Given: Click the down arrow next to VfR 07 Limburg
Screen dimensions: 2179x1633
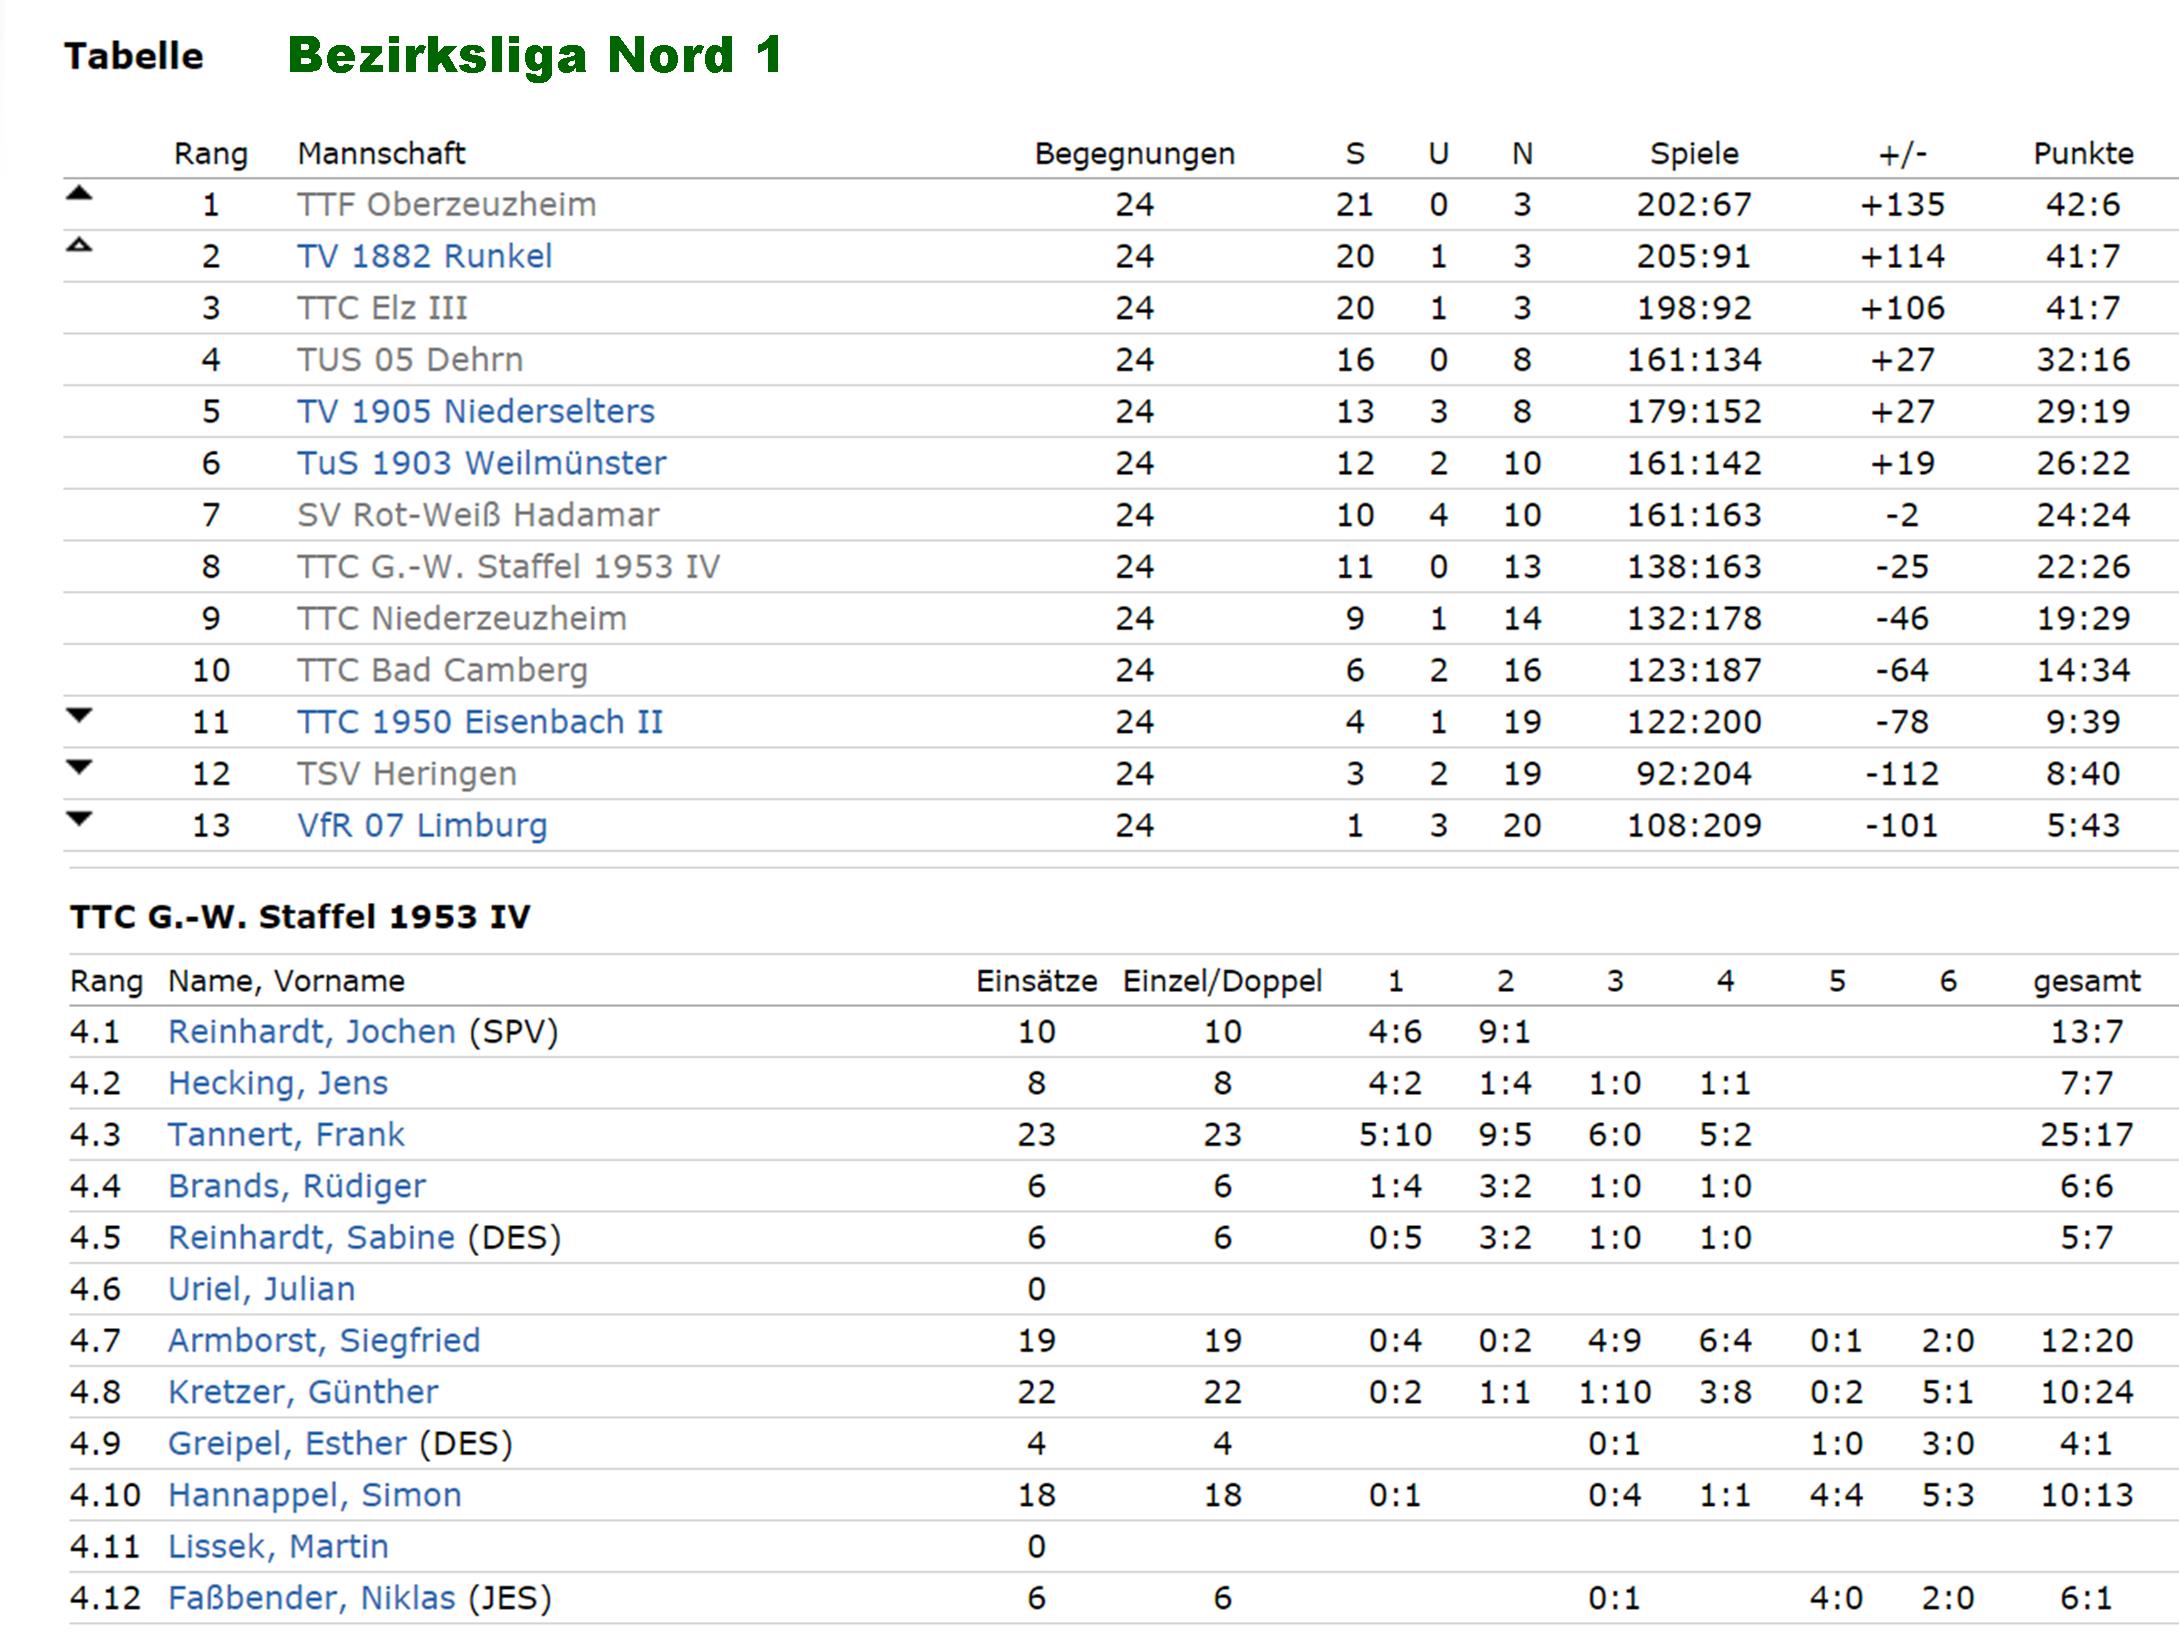Looking at the screenshot, I should pos(79,819).
